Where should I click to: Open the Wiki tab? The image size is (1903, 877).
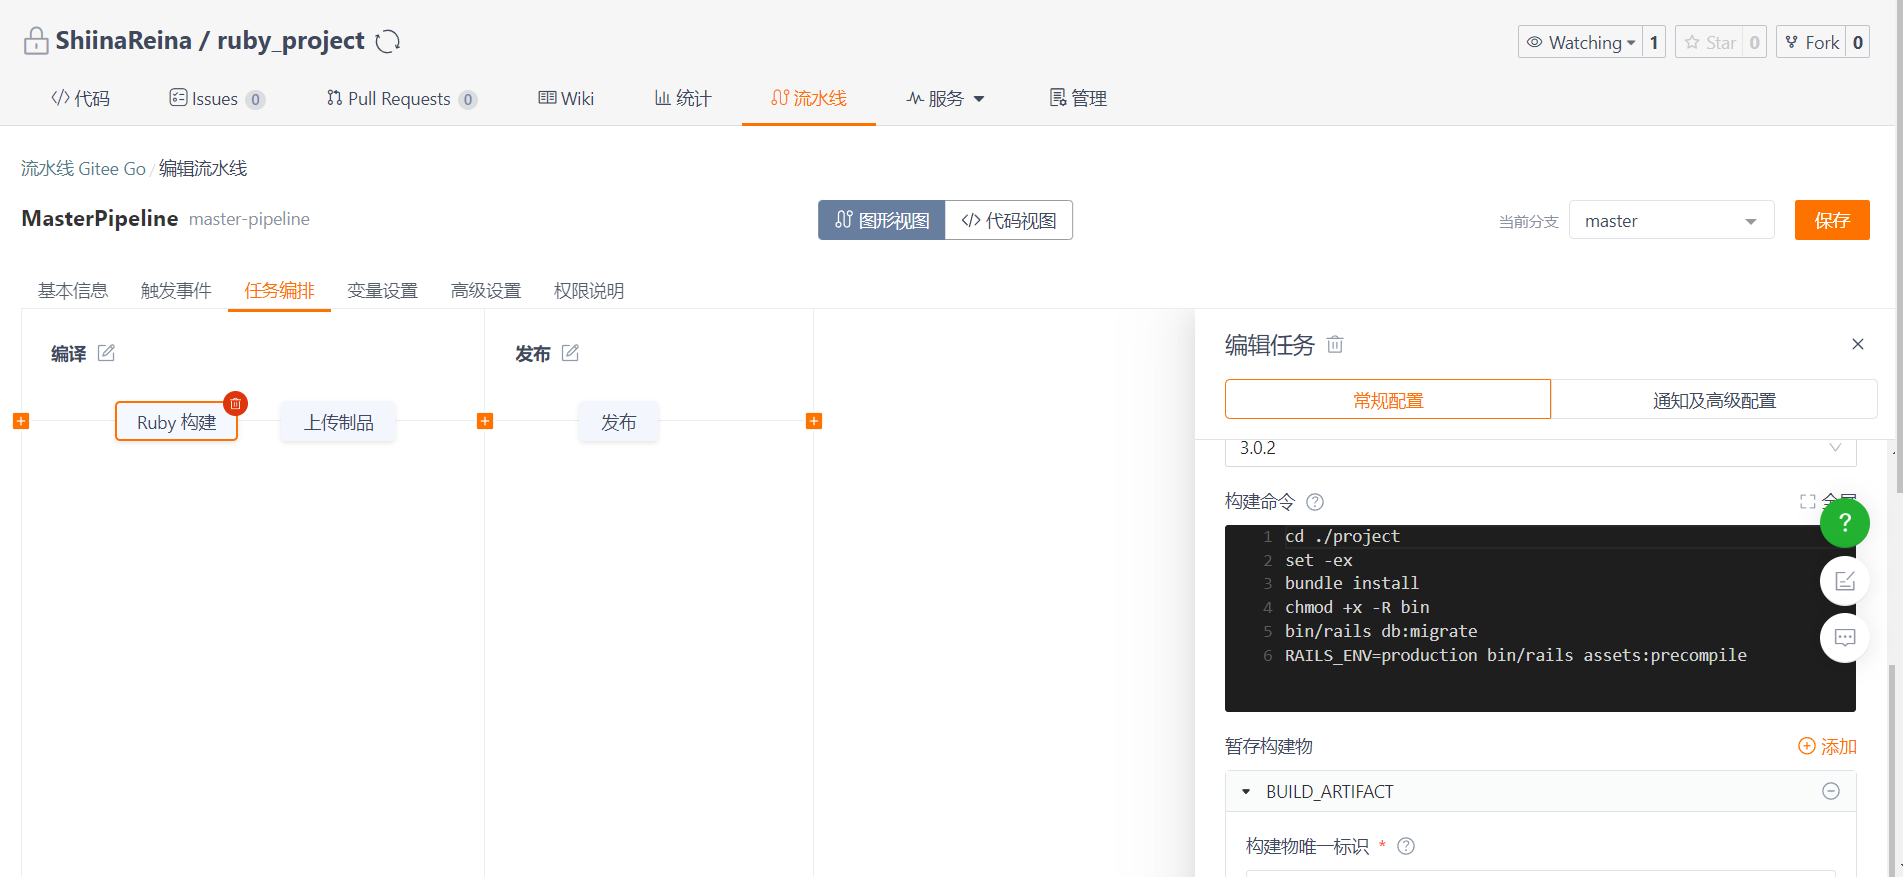pos(566,98)
